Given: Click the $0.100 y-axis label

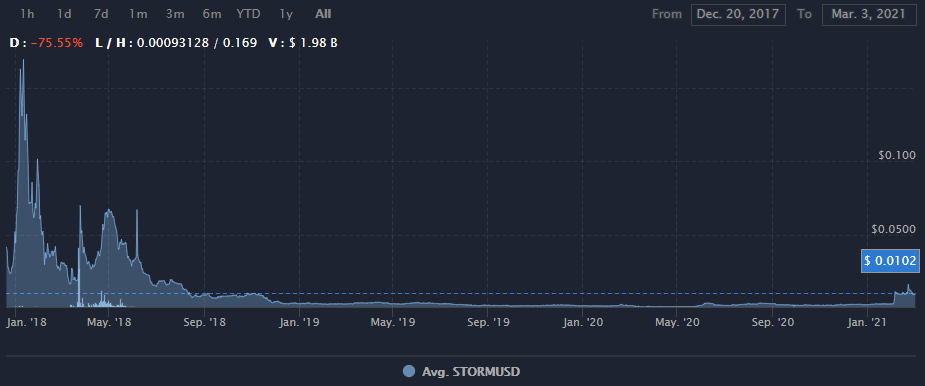Looking at the screenshot, I should point(897,155).
